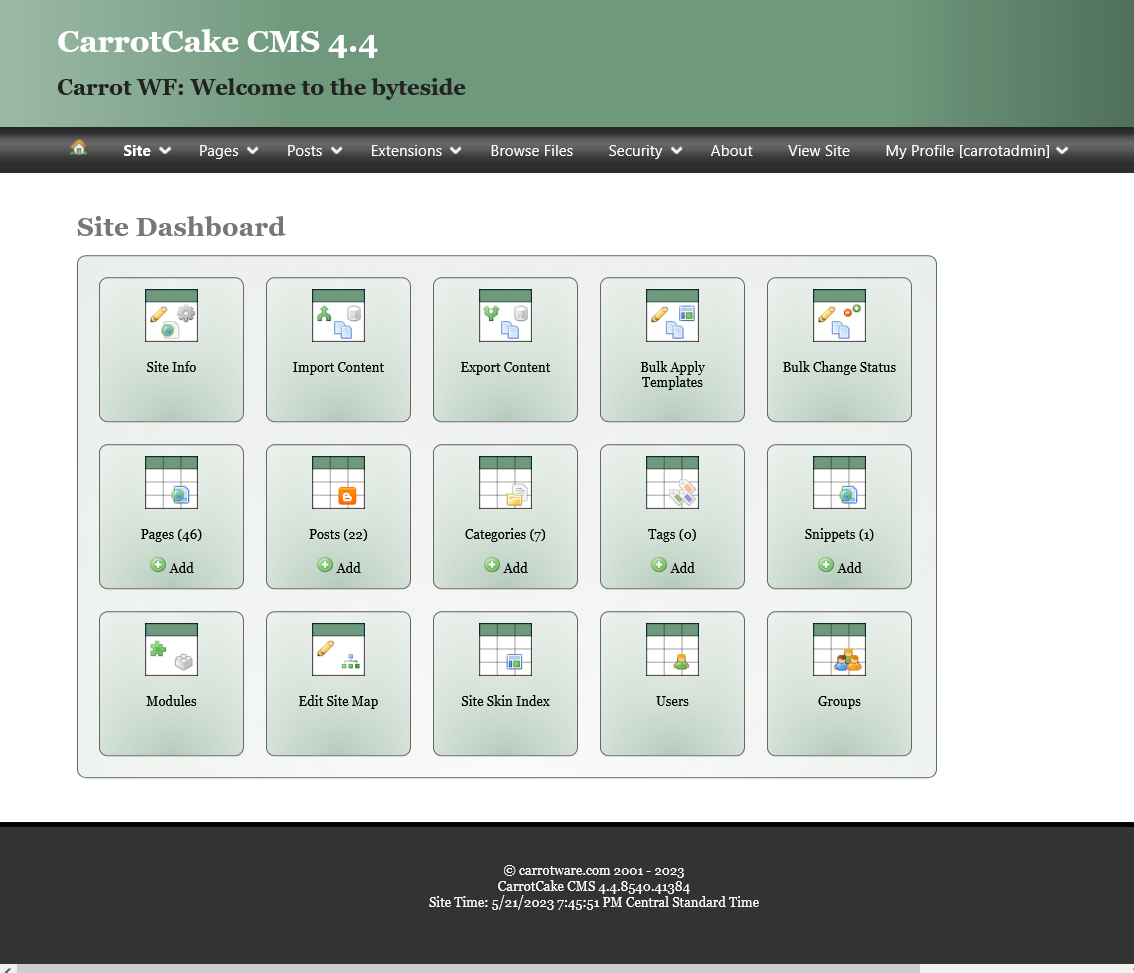Viewport: 1134px width, 973px height.
Task: Select the Posts menu label in nav bar
Action: point(304,150)
